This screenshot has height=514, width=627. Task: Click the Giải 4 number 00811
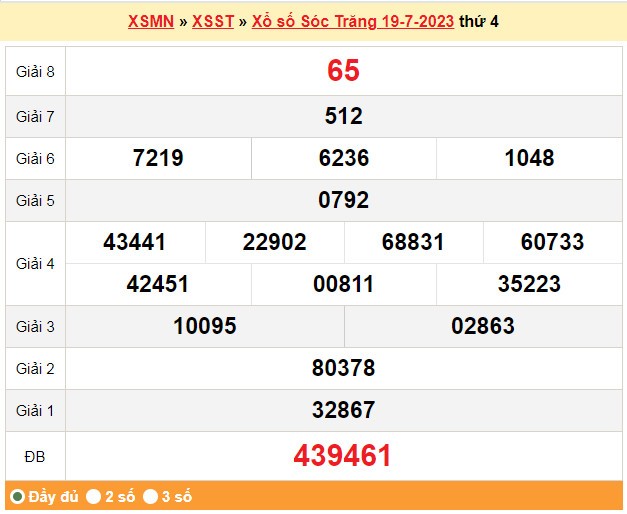pyautogui.click(x=343, y=284)
